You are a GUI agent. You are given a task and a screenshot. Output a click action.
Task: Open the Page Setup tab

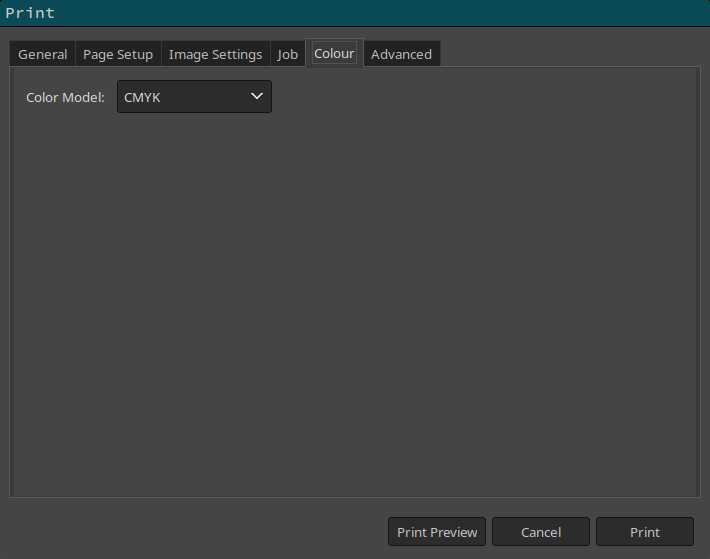[118, 54]
